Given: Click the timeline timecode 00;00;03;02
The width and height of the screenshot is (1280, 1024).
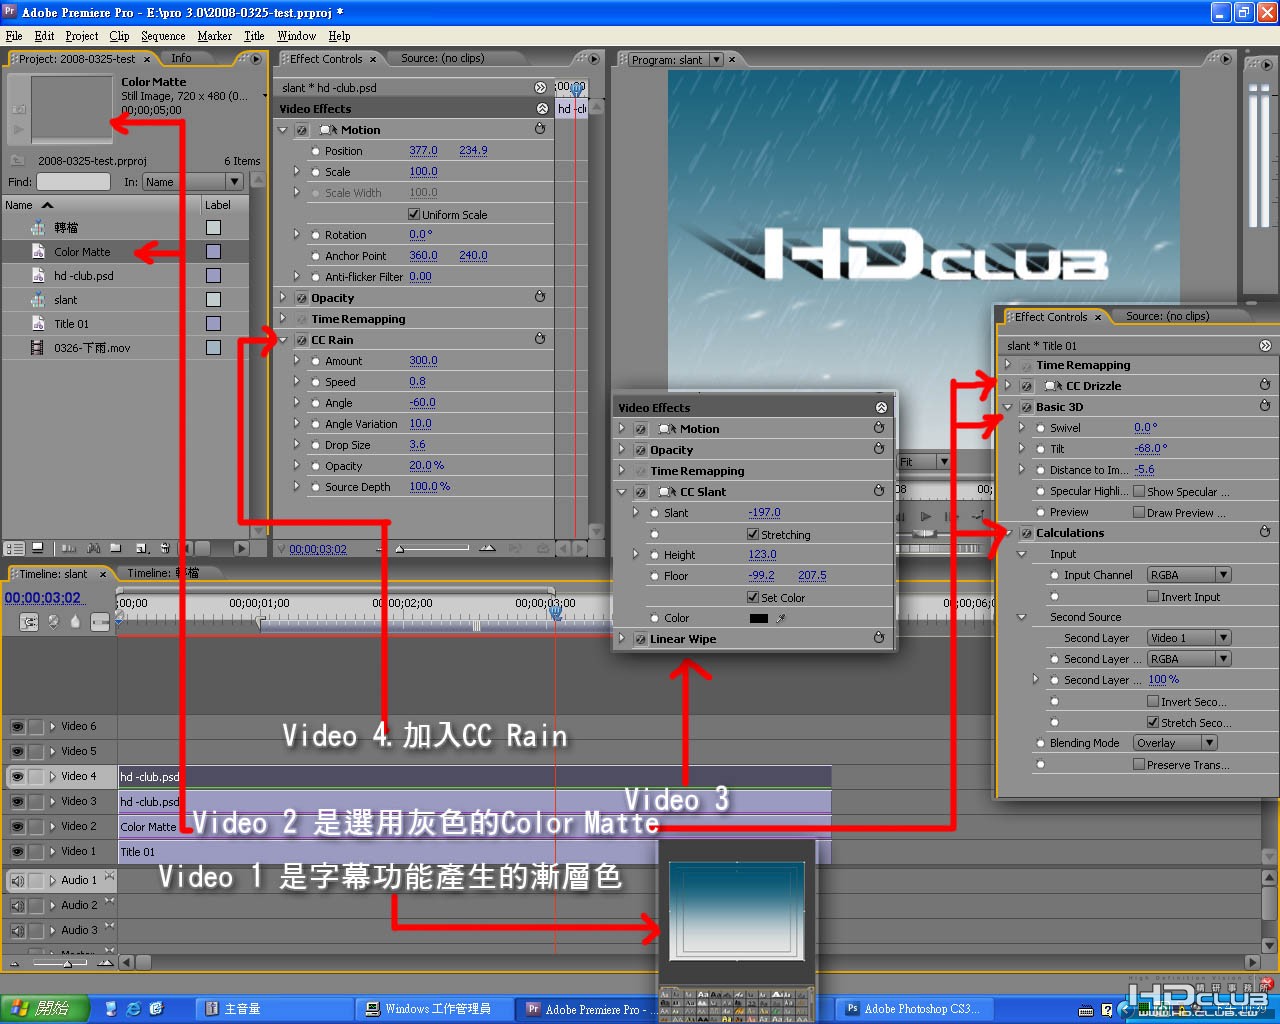Looking at the screenshot, I should pyautogui.click(x=43, y=598).
